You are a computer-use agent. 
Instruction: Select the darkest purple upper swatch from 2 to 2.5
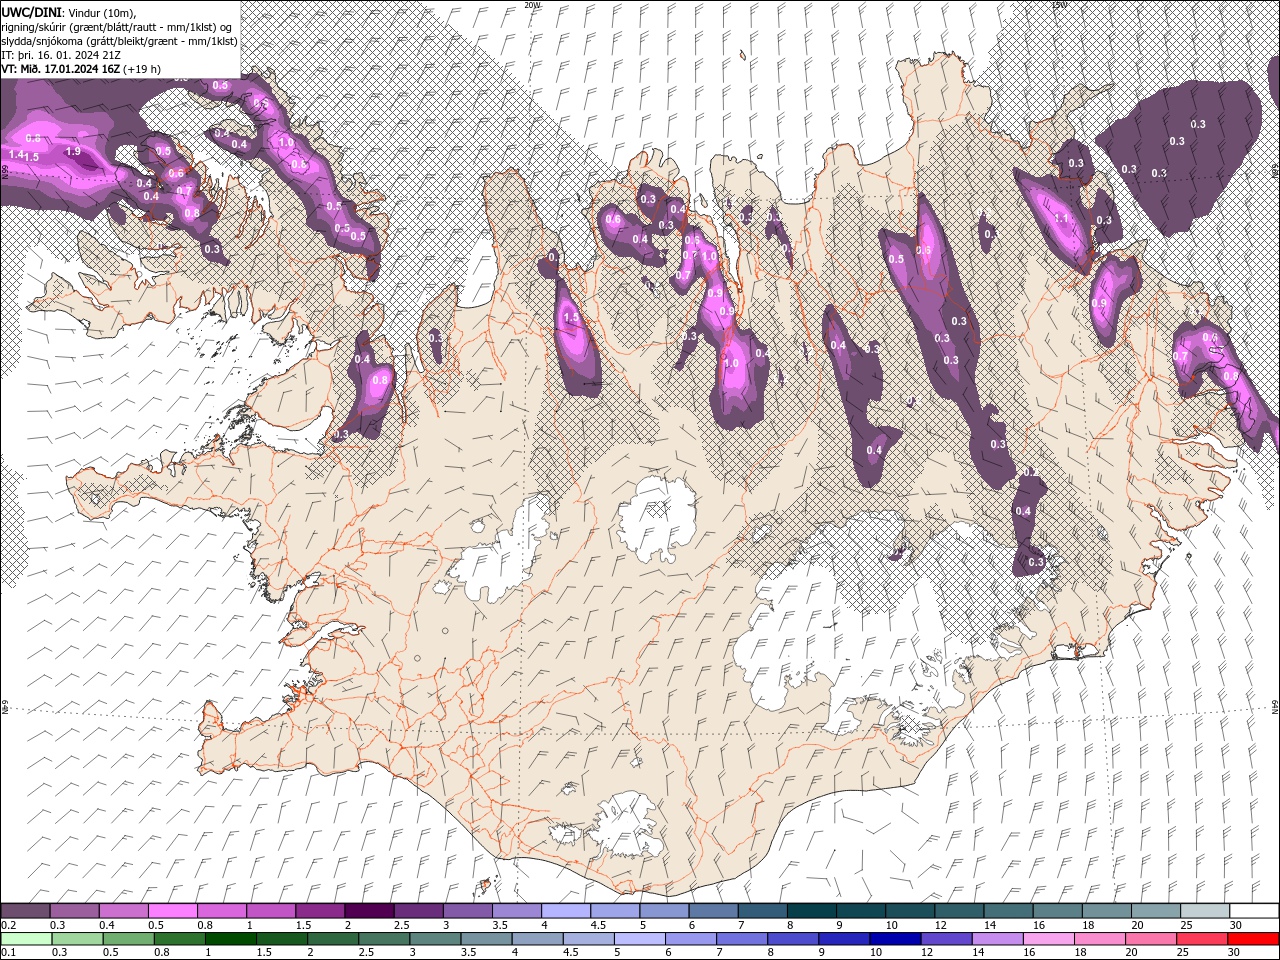[369, 911]
